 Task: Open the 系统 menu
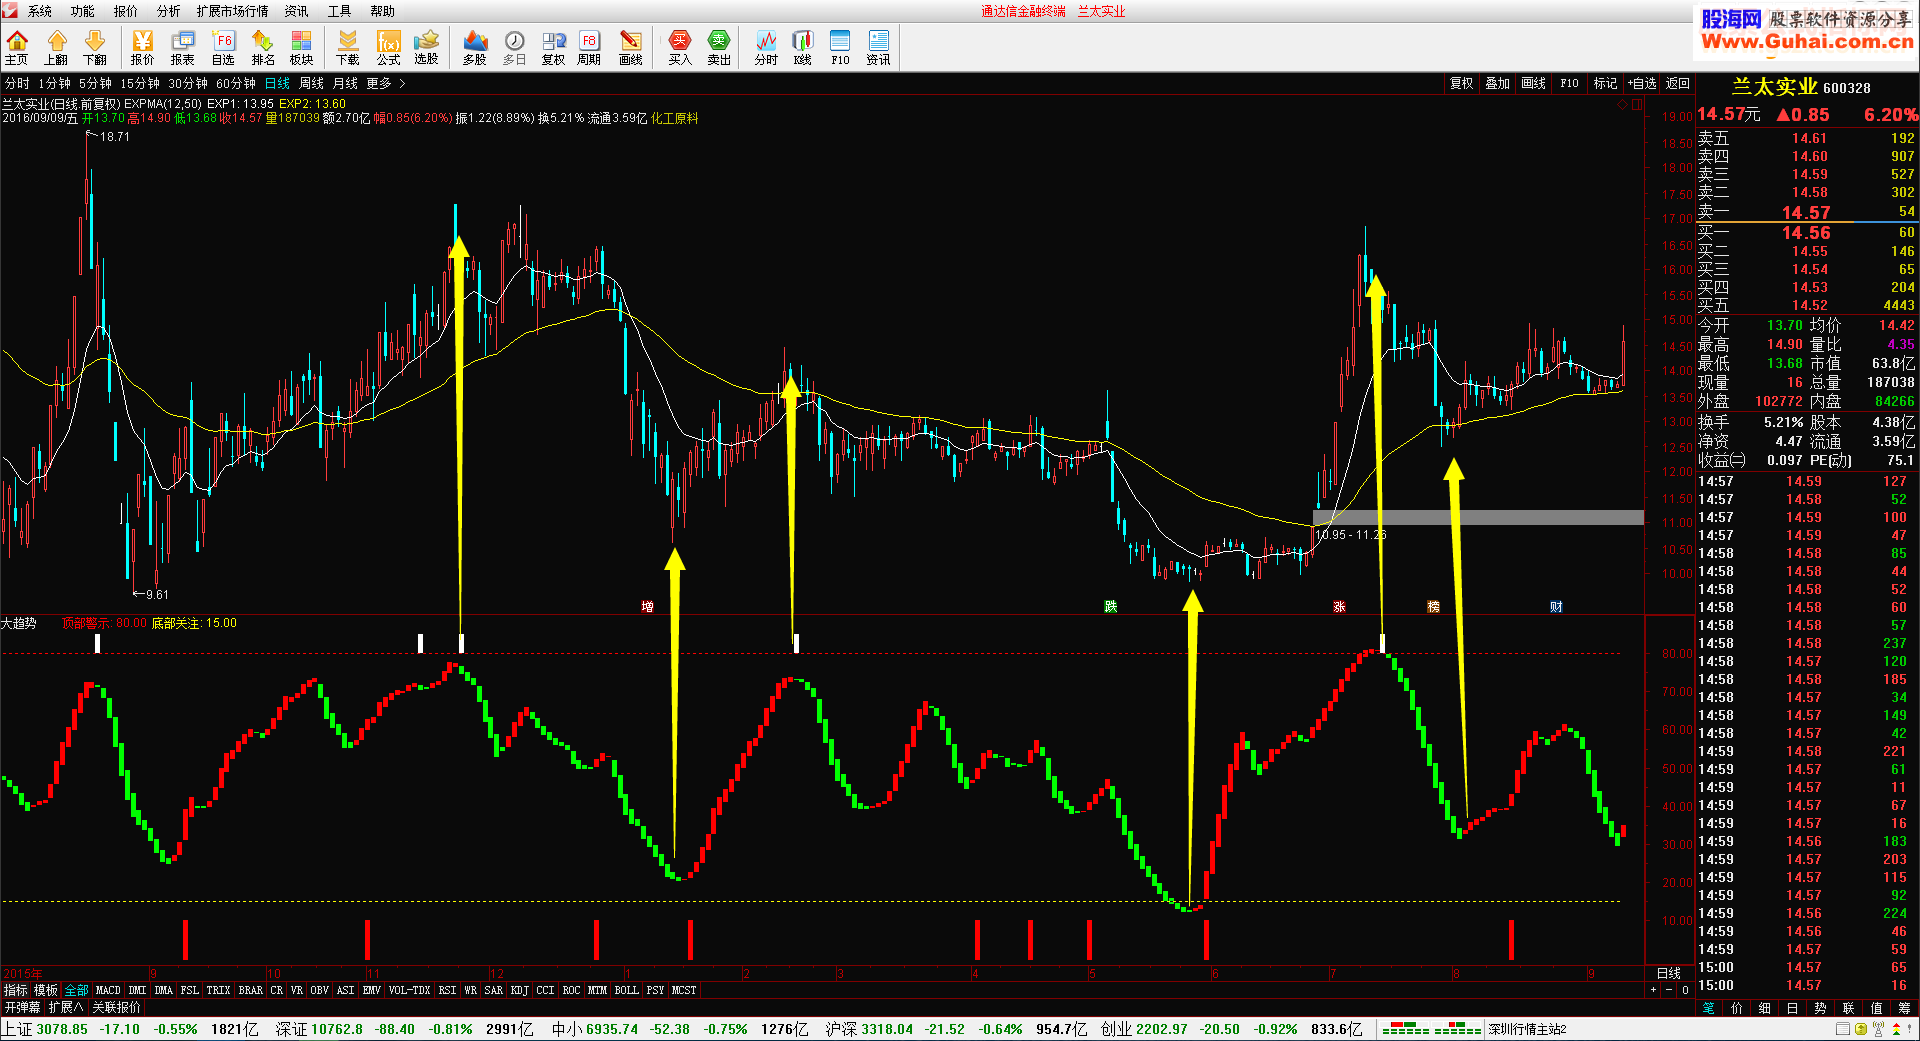click(40, 11)
